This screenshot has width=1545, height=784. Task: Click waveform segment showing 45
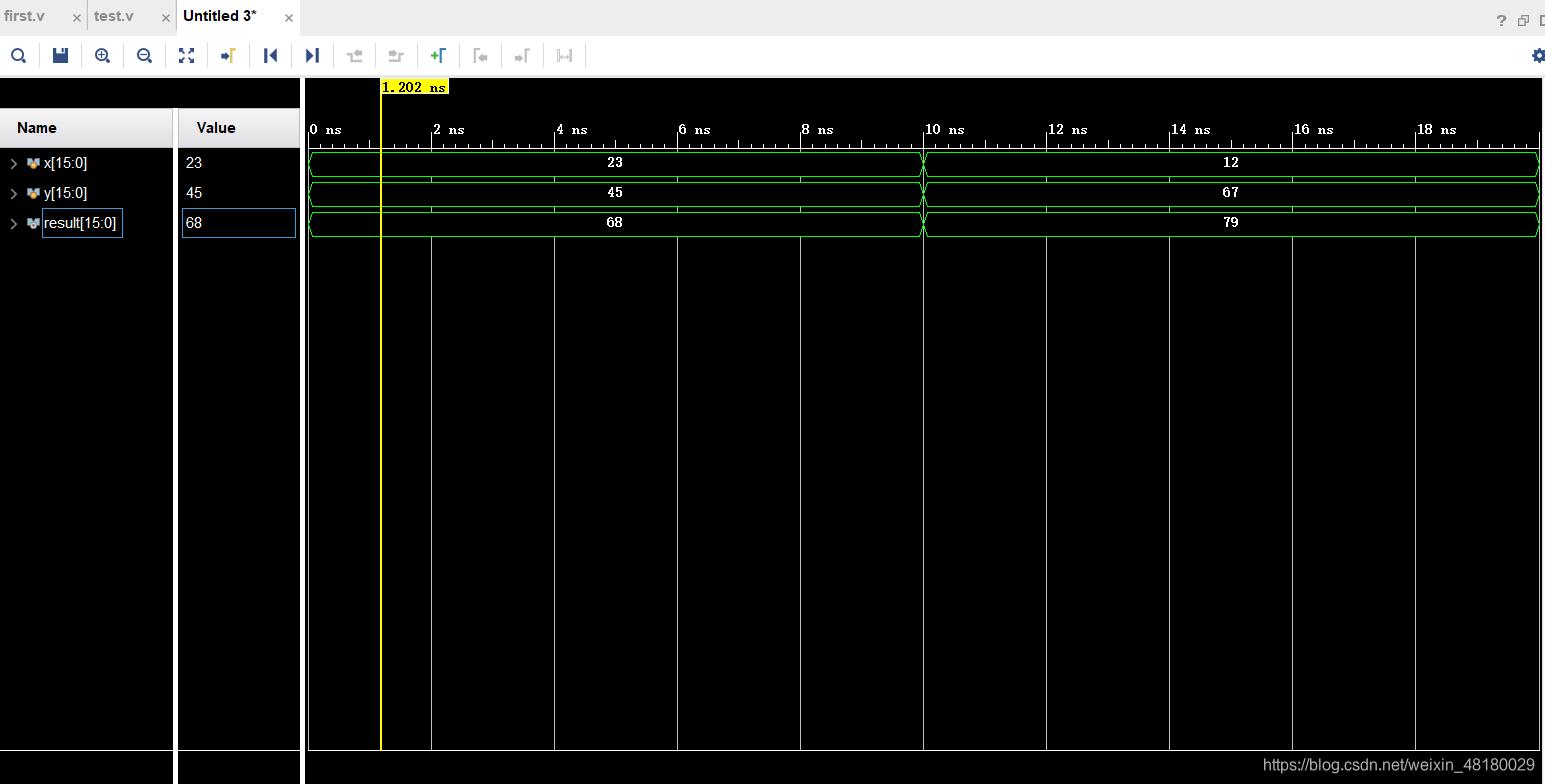[x=615, y=193]
